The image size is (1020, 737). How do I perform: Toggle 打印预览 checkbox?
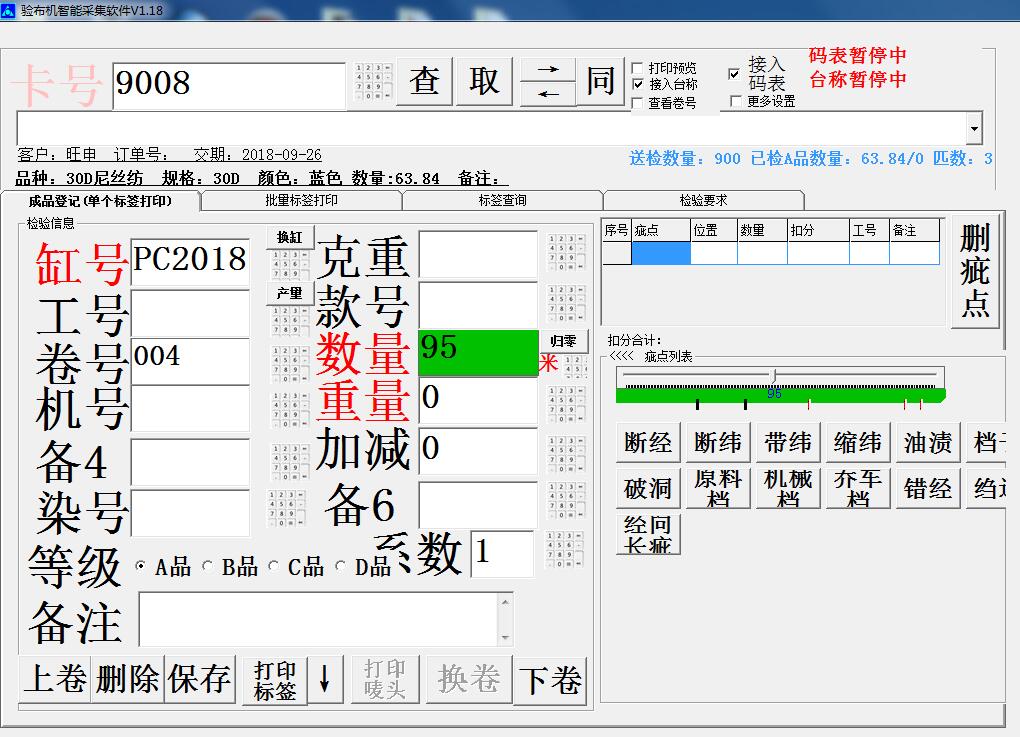coord(638,68)
